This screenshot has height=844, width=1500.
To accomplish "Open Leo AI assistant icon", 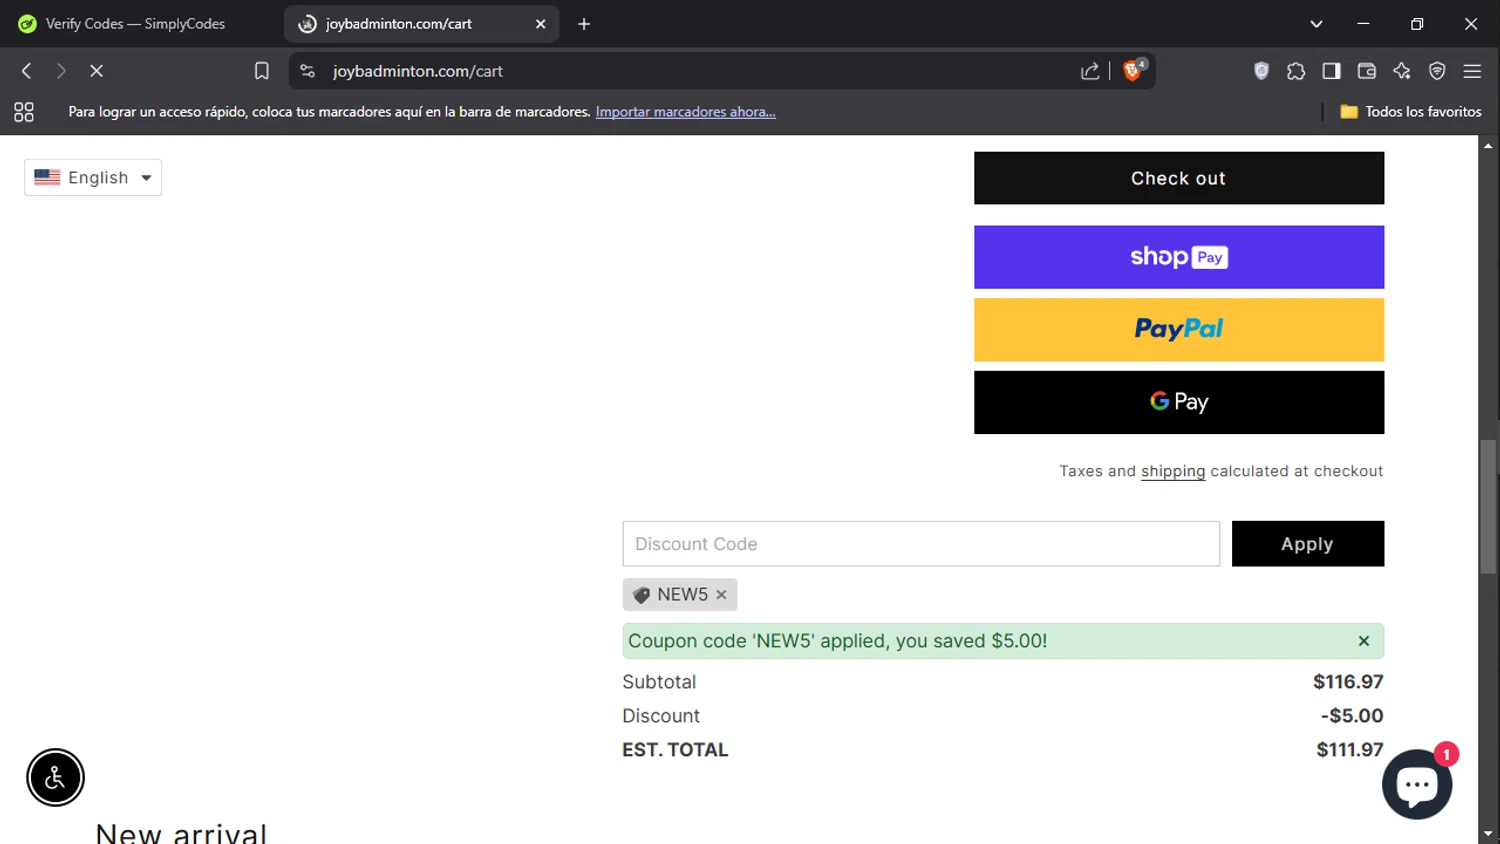I will [x=1402, y=71].
